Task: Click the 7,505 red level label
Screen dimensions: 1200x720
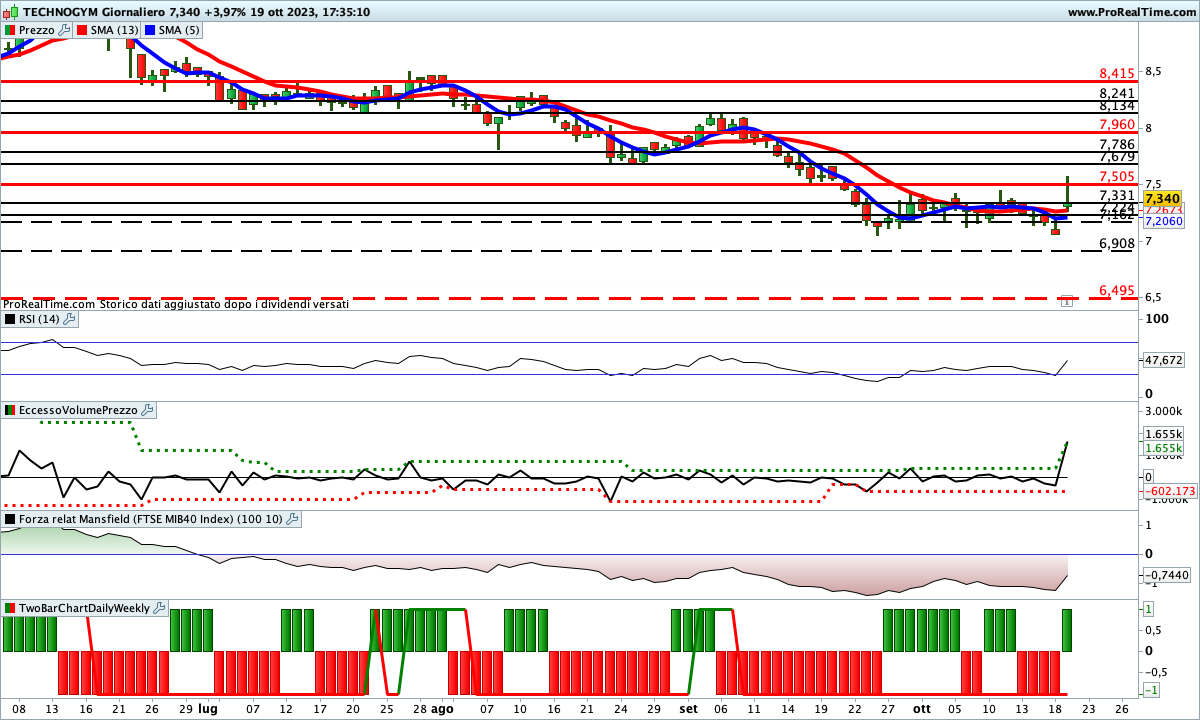Action: coord(1117,176)
